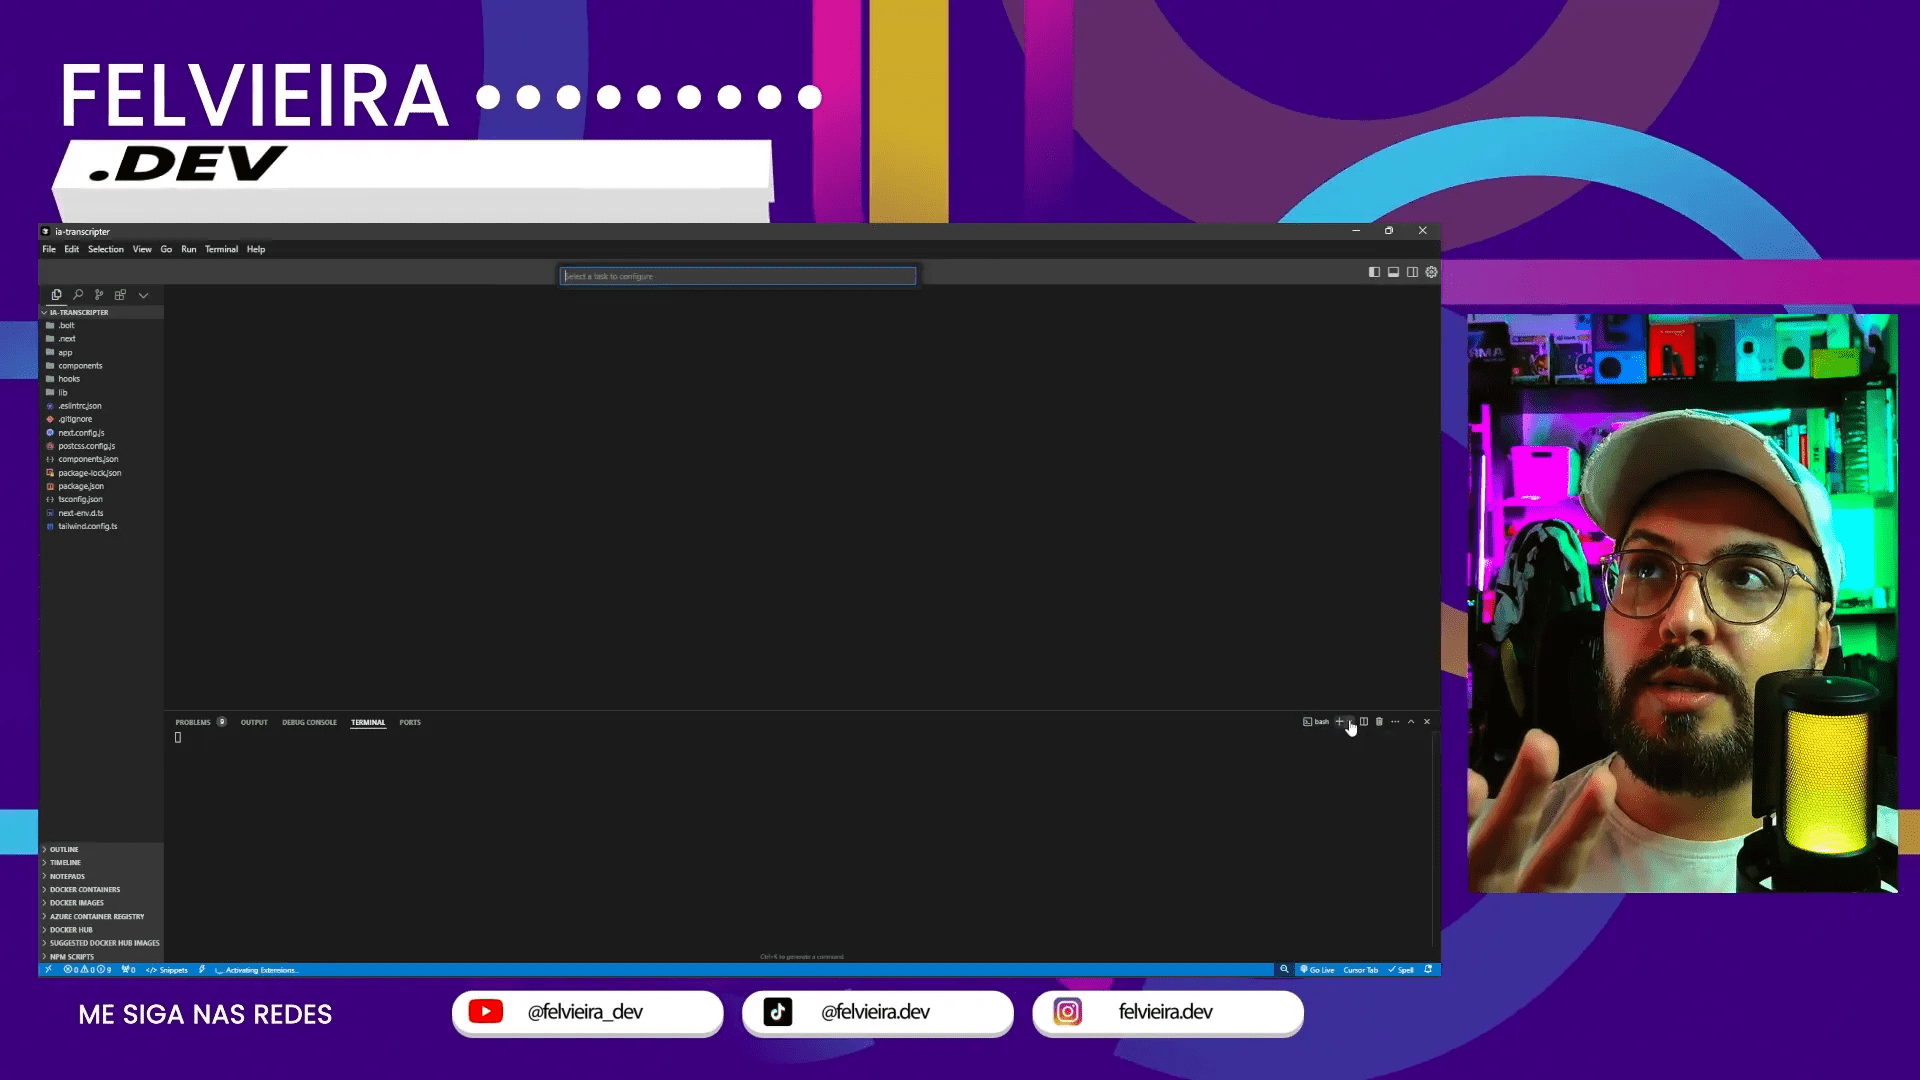Maximize the terminal panel size
Image resolution: width=1920 pixels, height=1080 pixels.
coord(1411,722)
